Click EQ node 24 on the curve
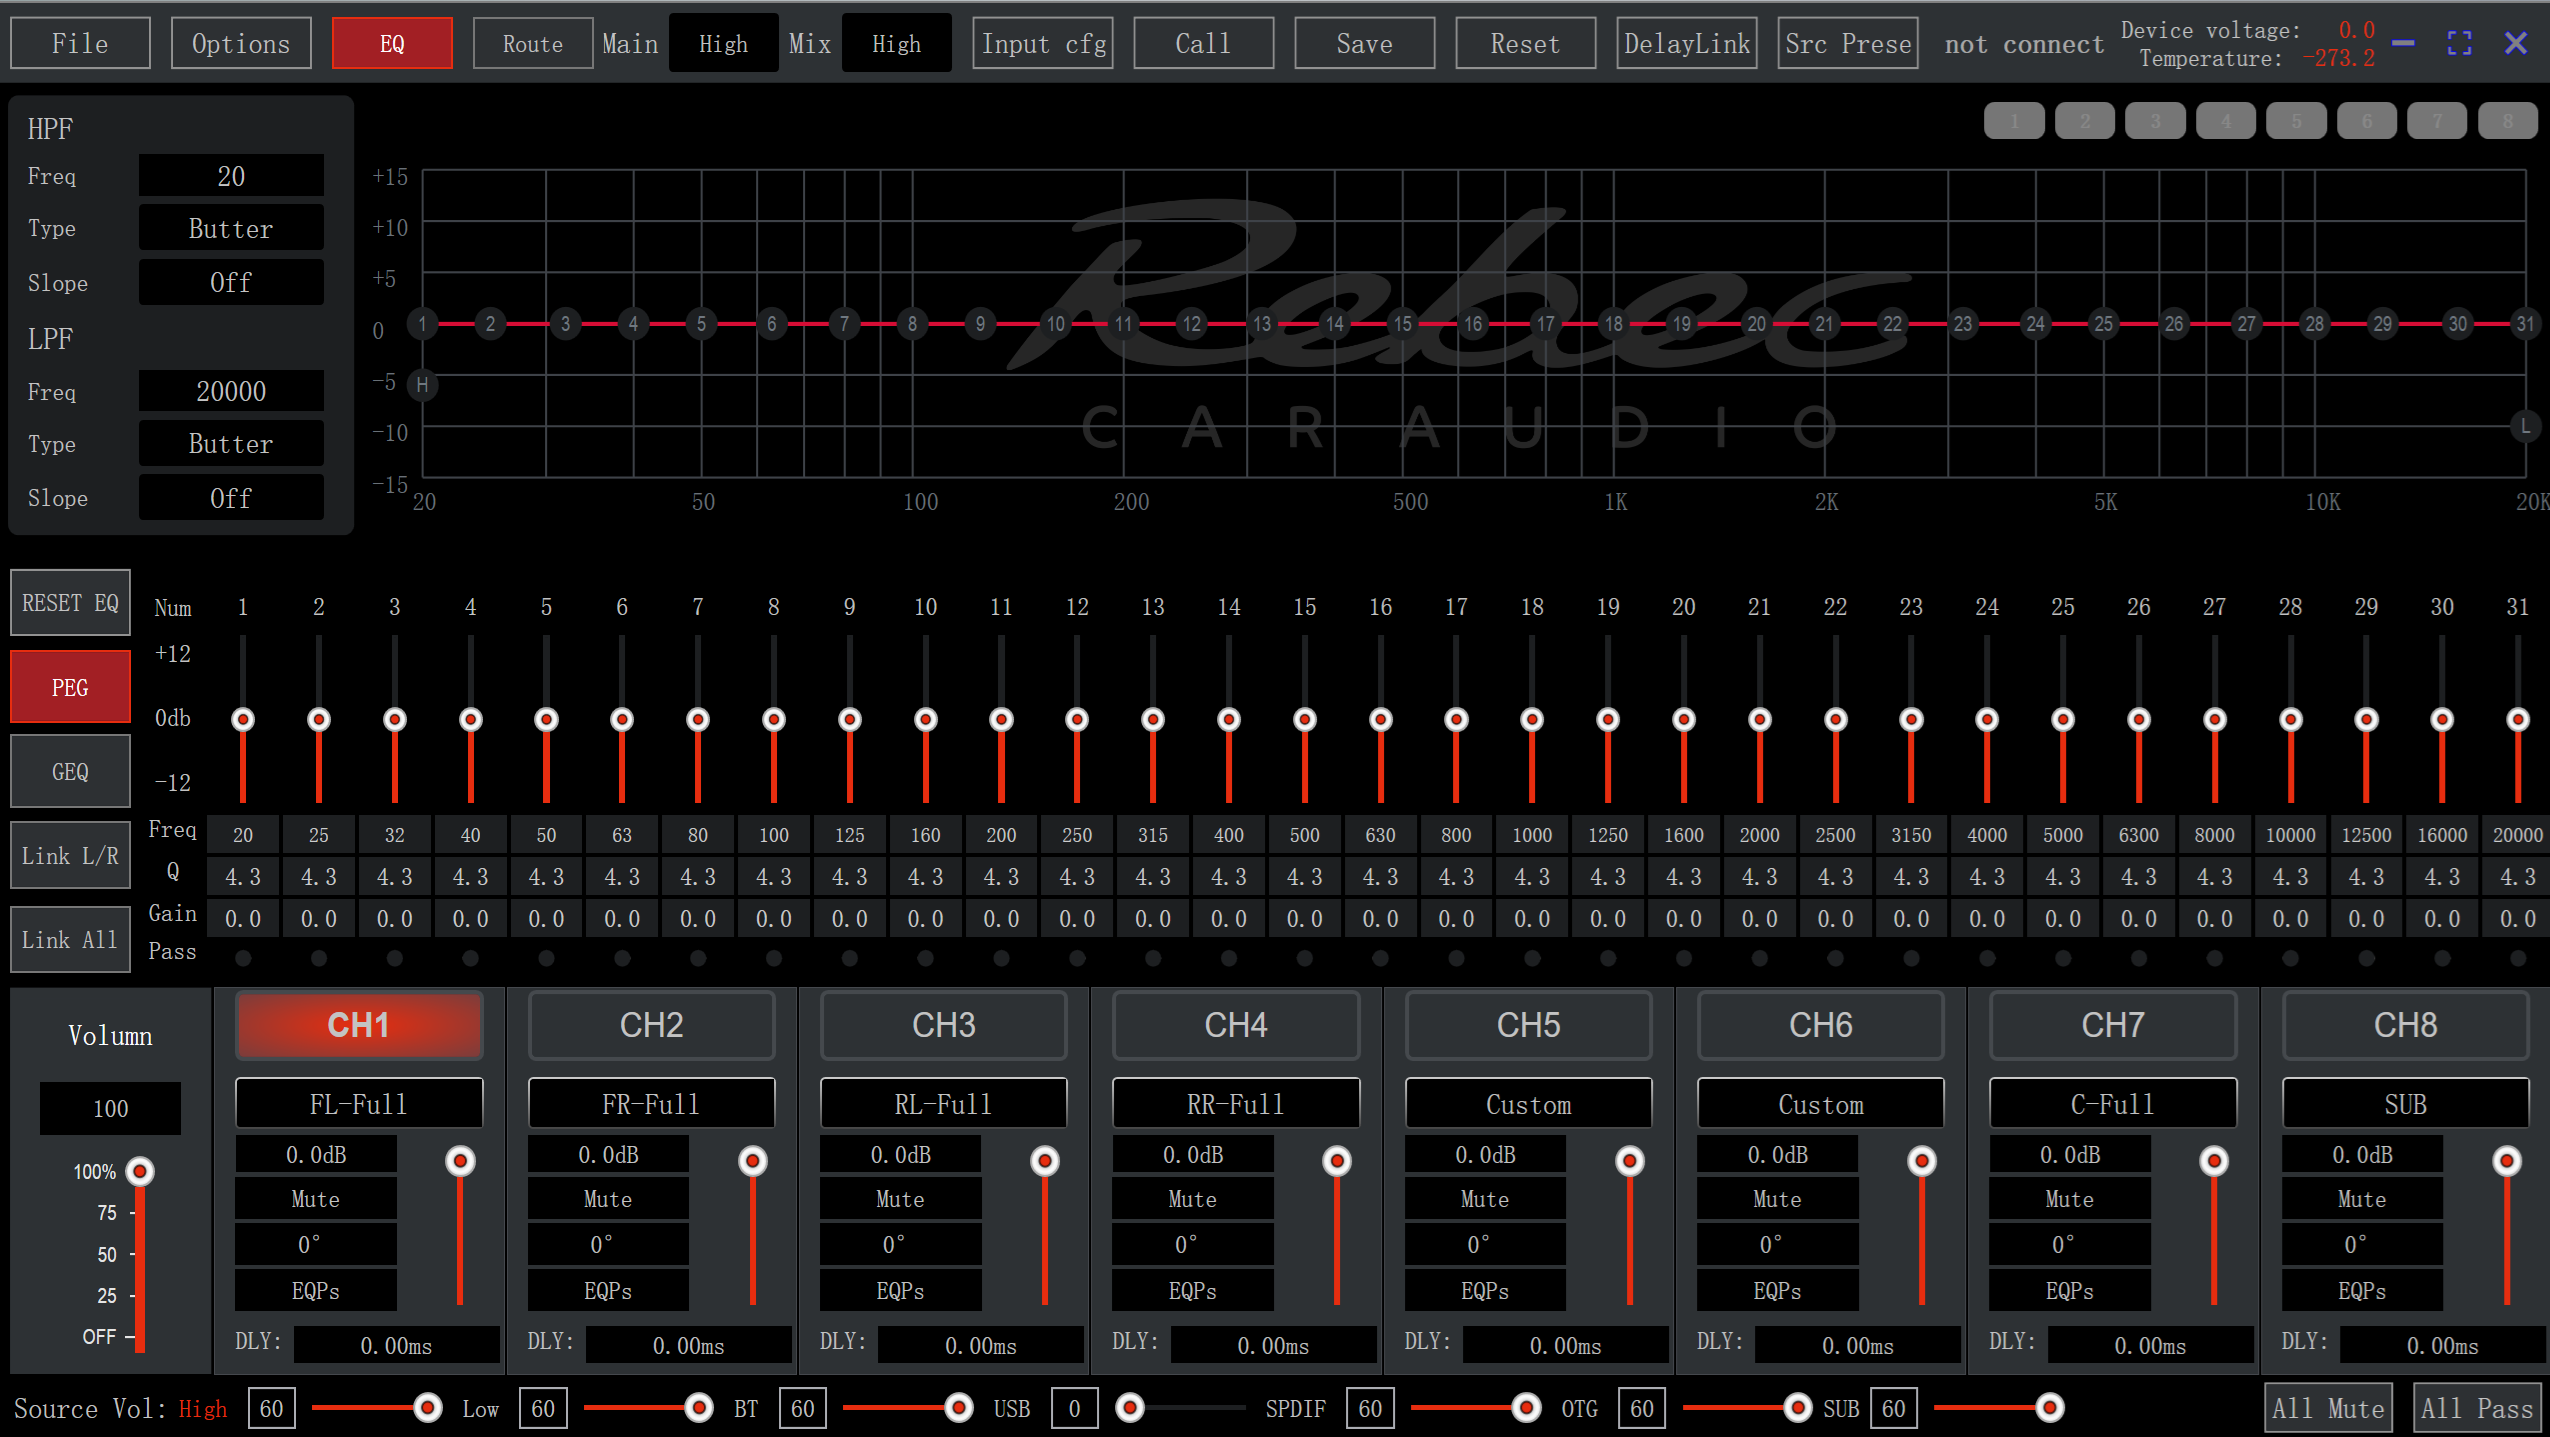This screenshot has height=1437, width=2550. coord(2035,324)
